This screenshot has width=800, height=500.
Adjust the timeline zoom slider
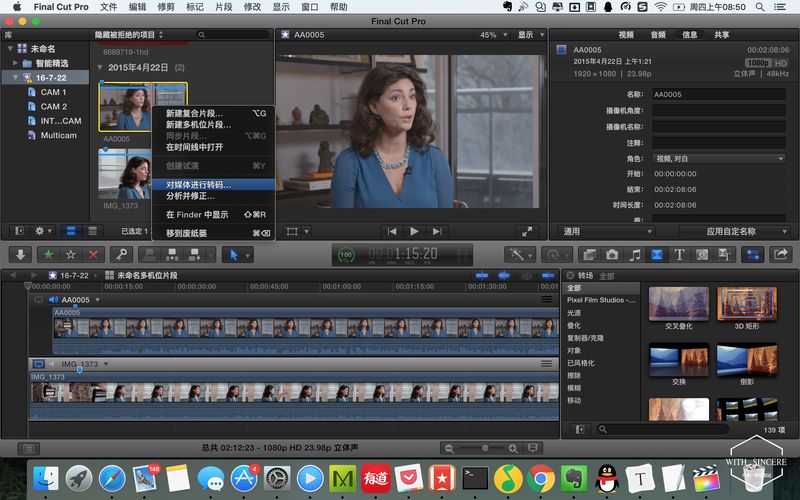pos(485,448)
